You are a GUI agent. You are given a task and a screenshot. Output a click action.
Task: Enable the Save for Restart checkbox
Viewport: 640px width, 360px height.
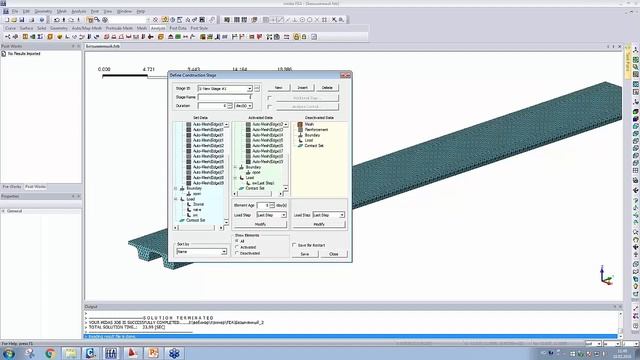(x=294, y=245)
